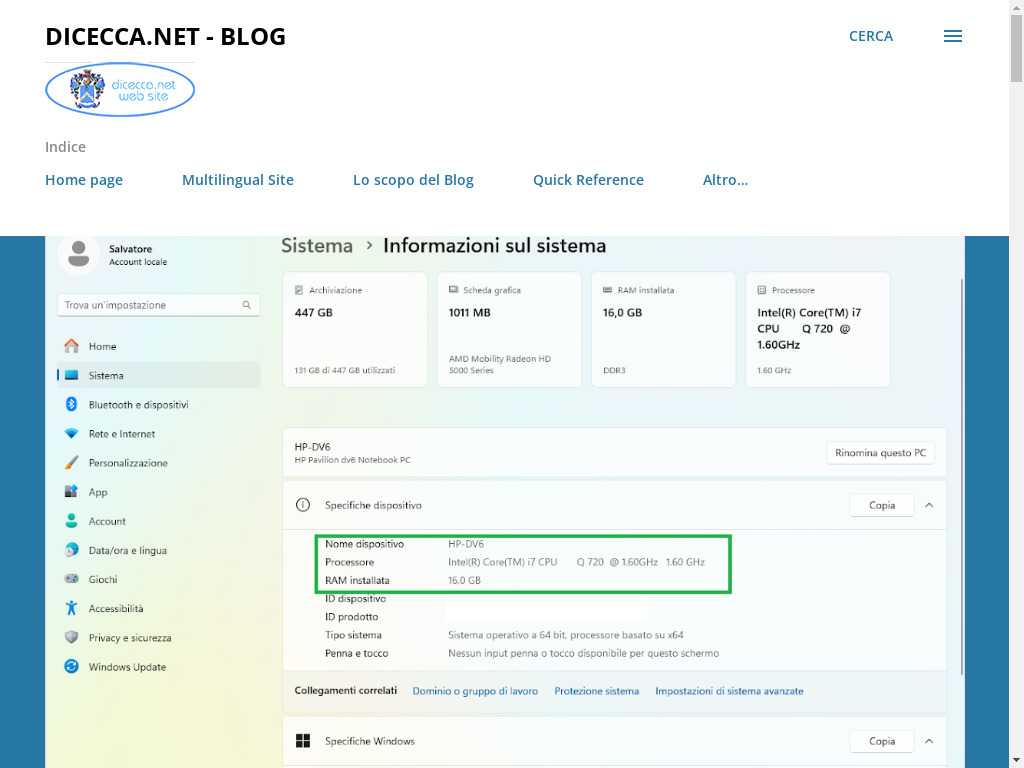
Task: Open the Multilingual Site menu item
Action: pyautogui.click(x=238, y=180)
